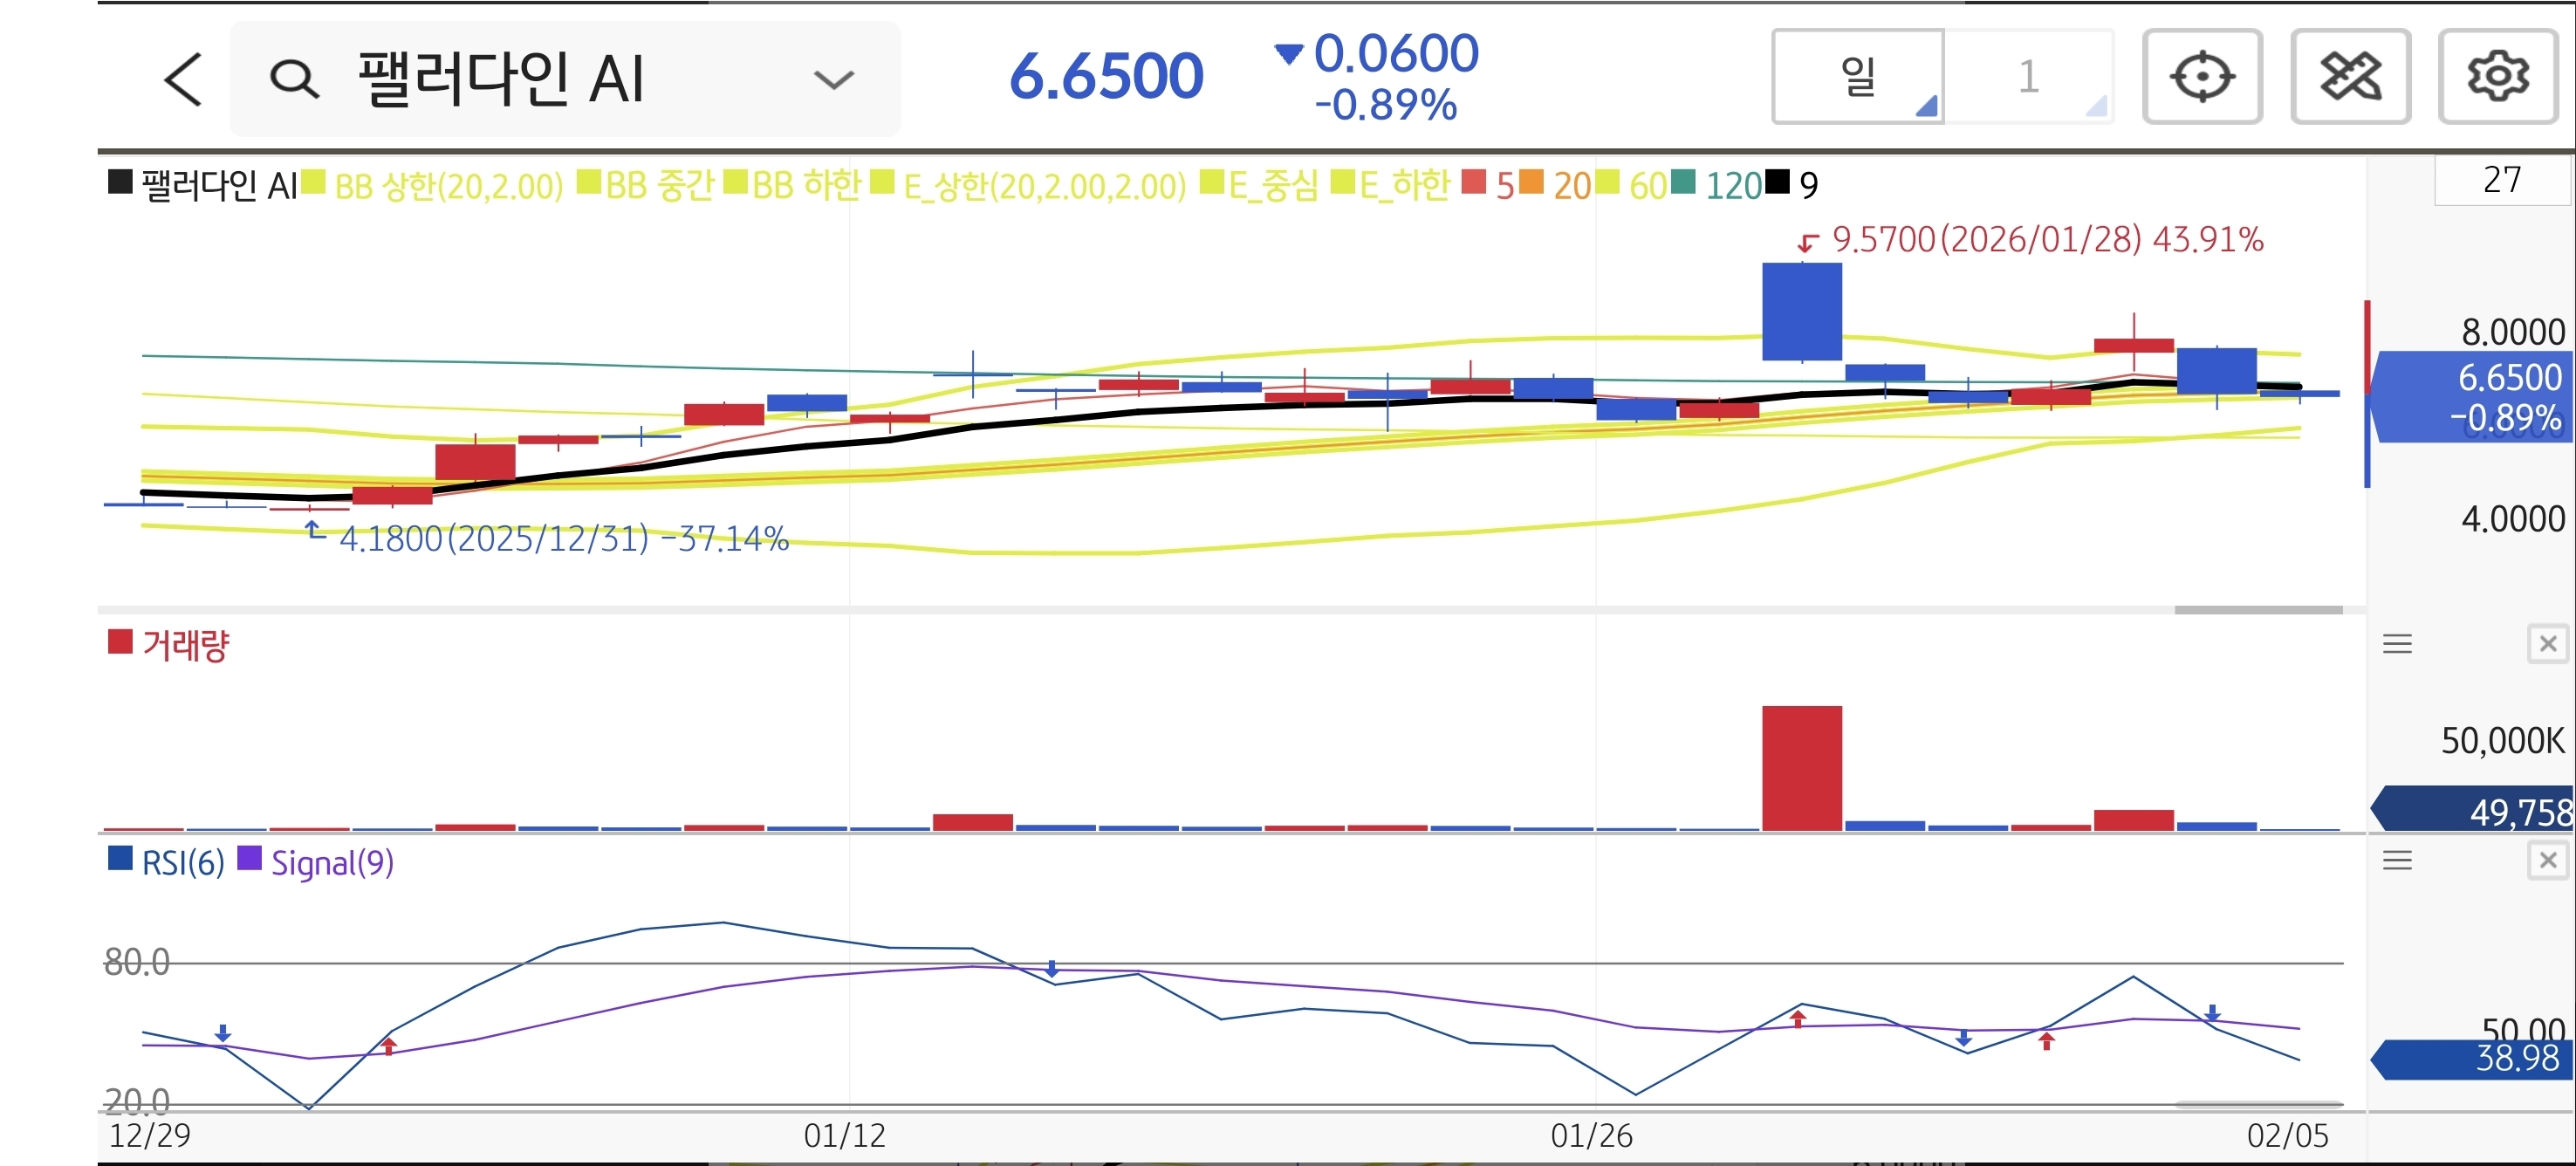Close the volume indicator panel
The width and height of the screenshot is (2576, 1166).
tap(2547, 644)
